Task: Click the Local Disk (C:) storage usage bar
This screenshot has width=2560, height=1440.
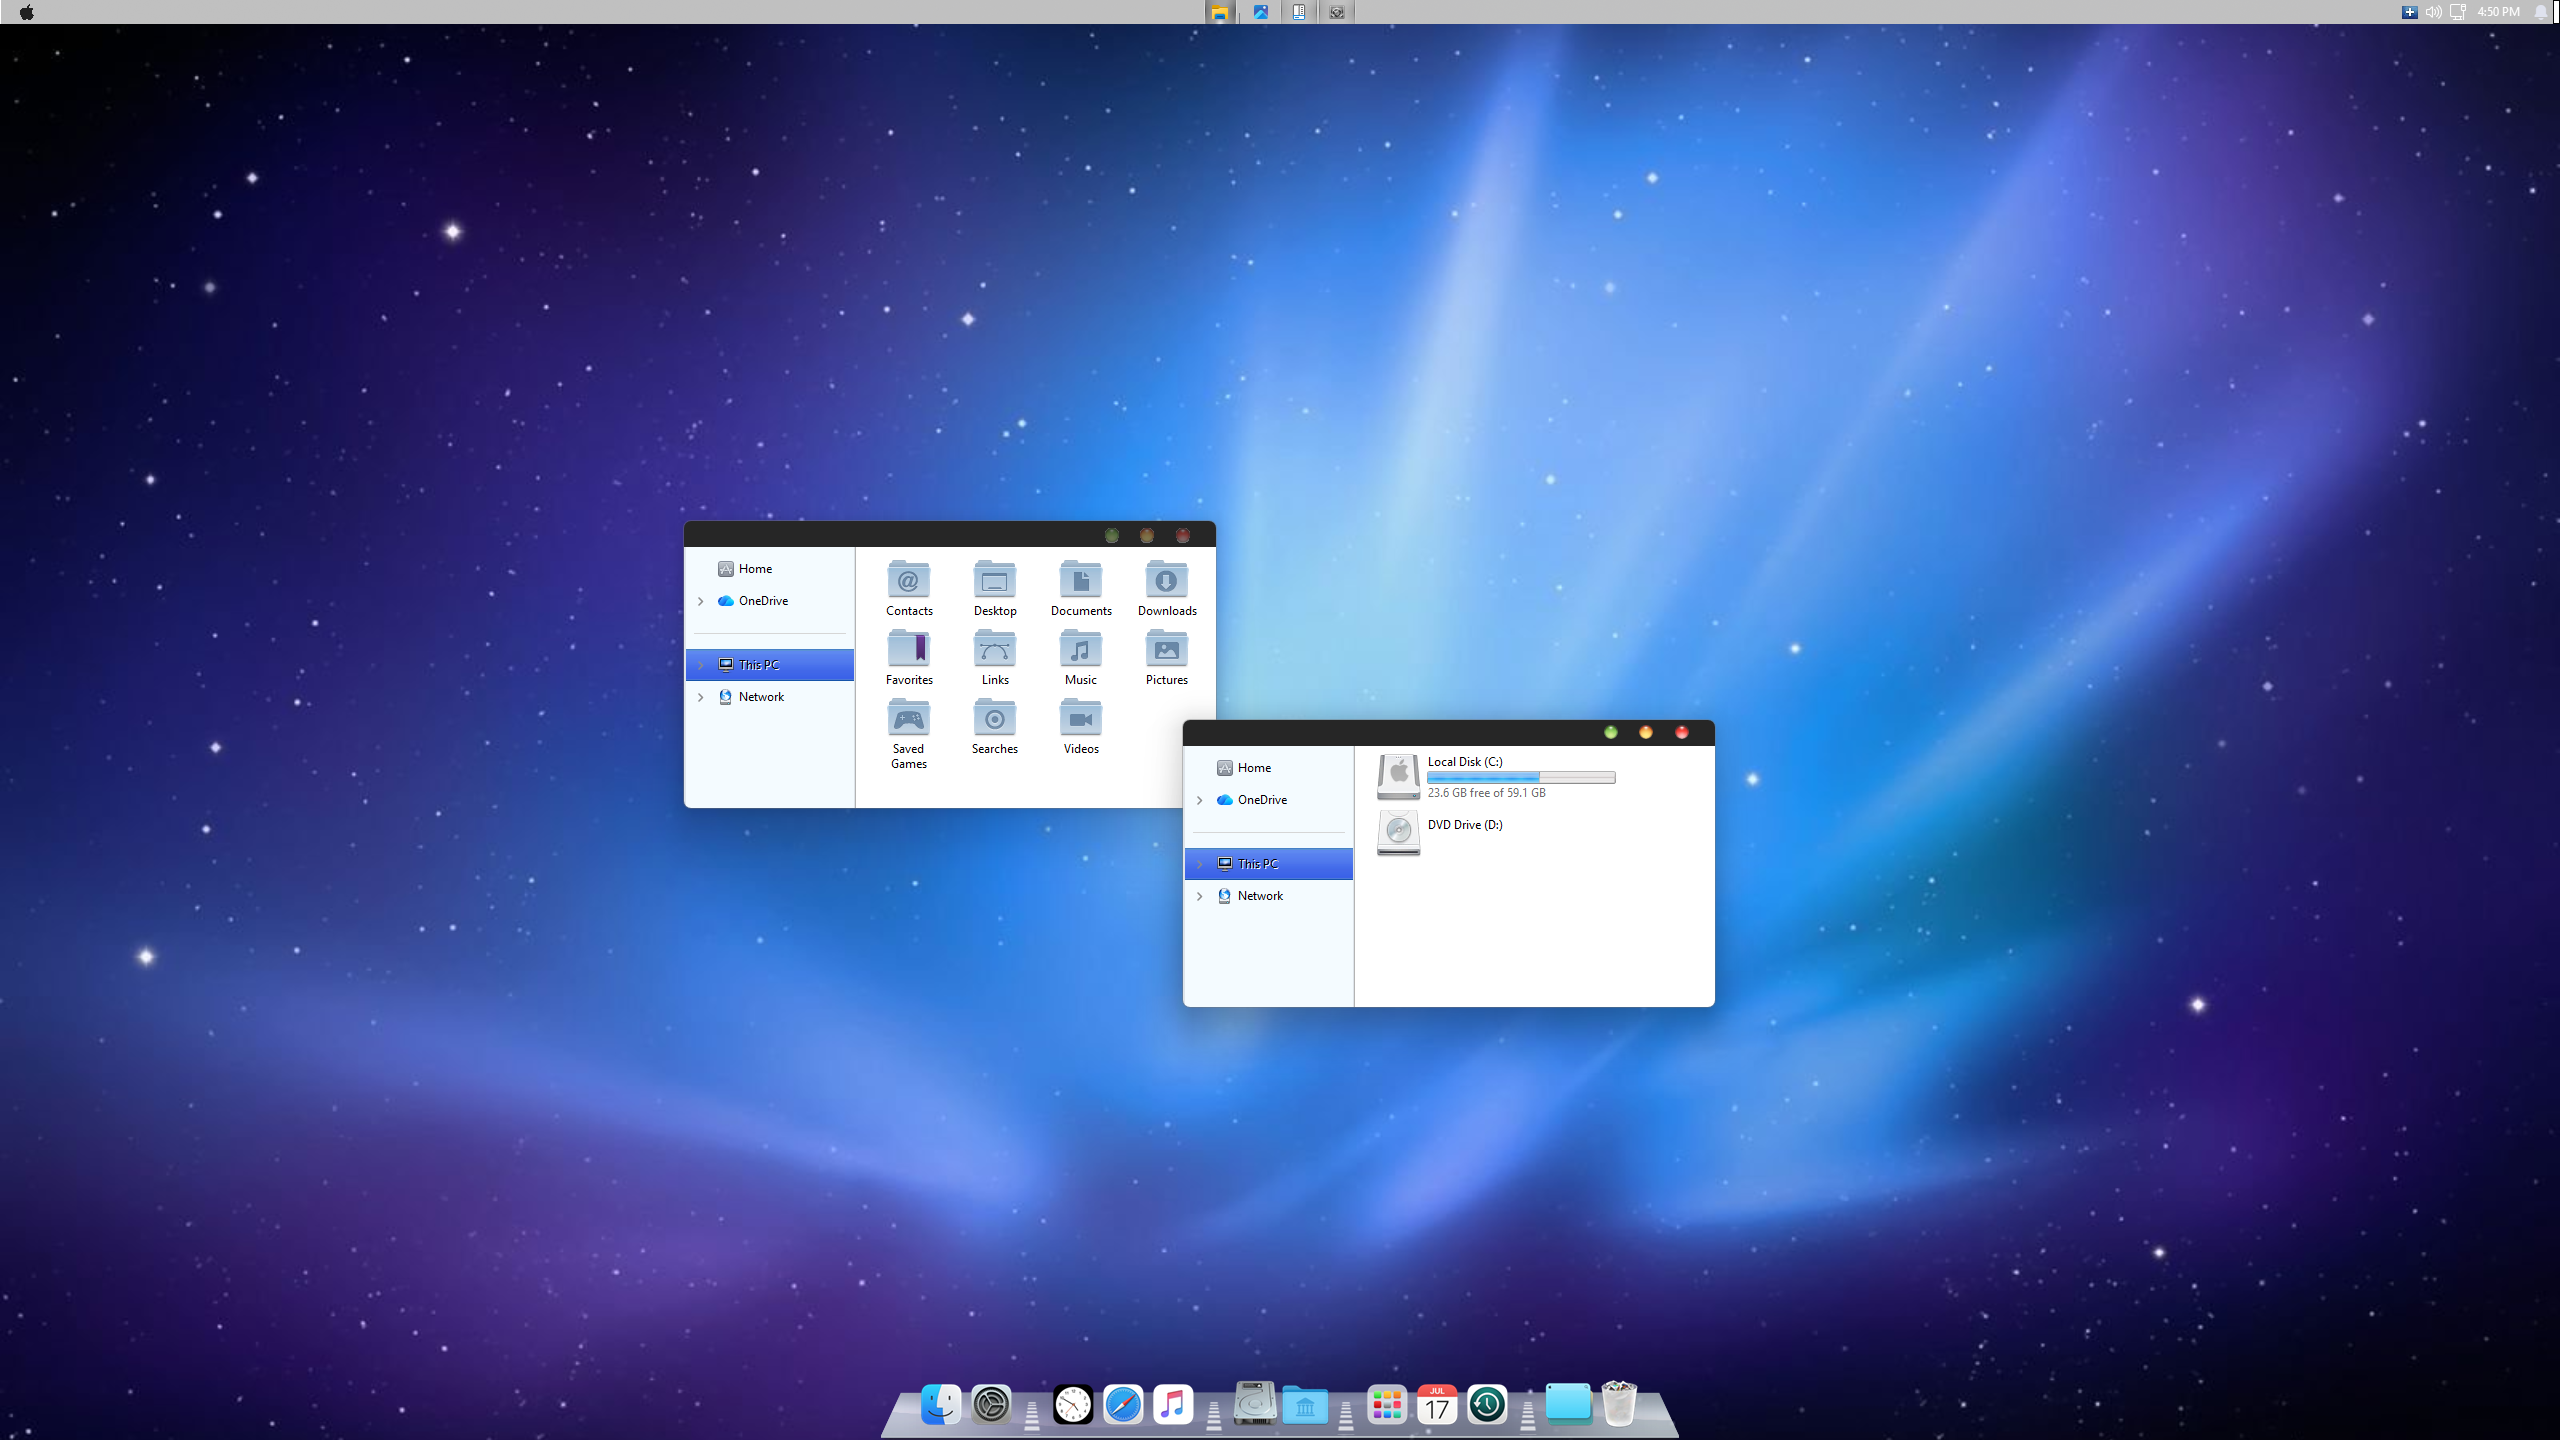Action: (x=1520, y=778)
